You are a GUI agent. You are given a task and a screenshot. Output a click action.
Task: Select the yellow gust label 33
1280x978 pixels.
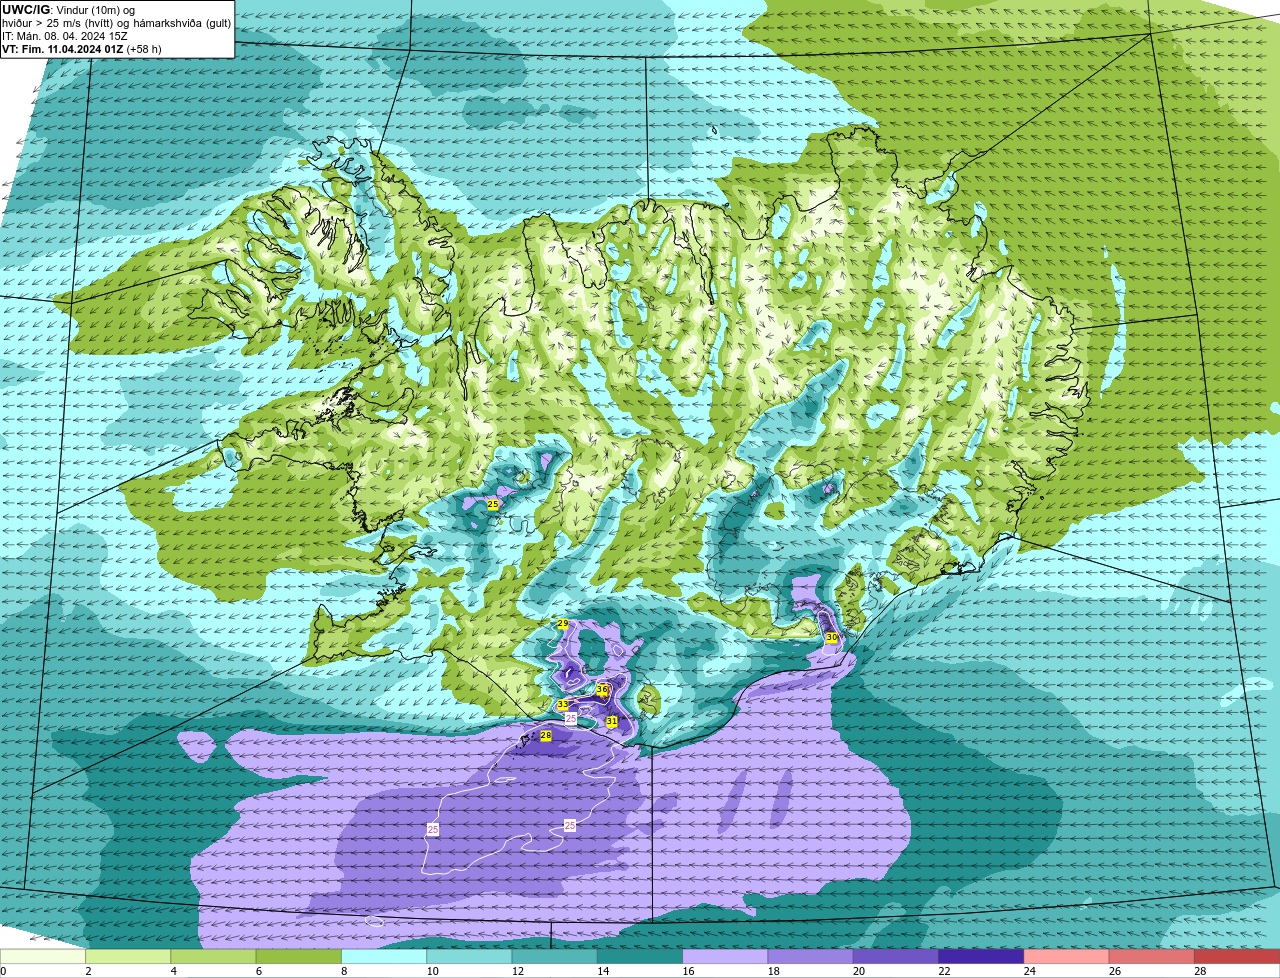(x=563, y=705)
